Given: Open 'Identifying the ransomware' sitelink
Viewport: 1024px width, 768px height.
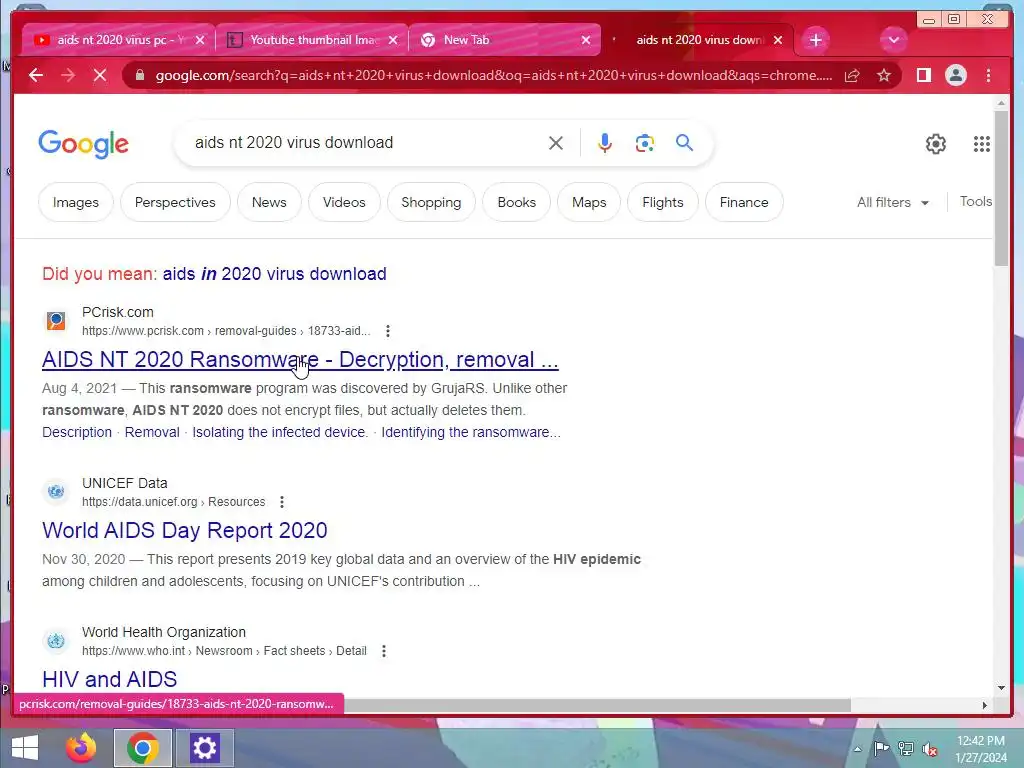Looking at the screenshot, I should pos(471,432).
